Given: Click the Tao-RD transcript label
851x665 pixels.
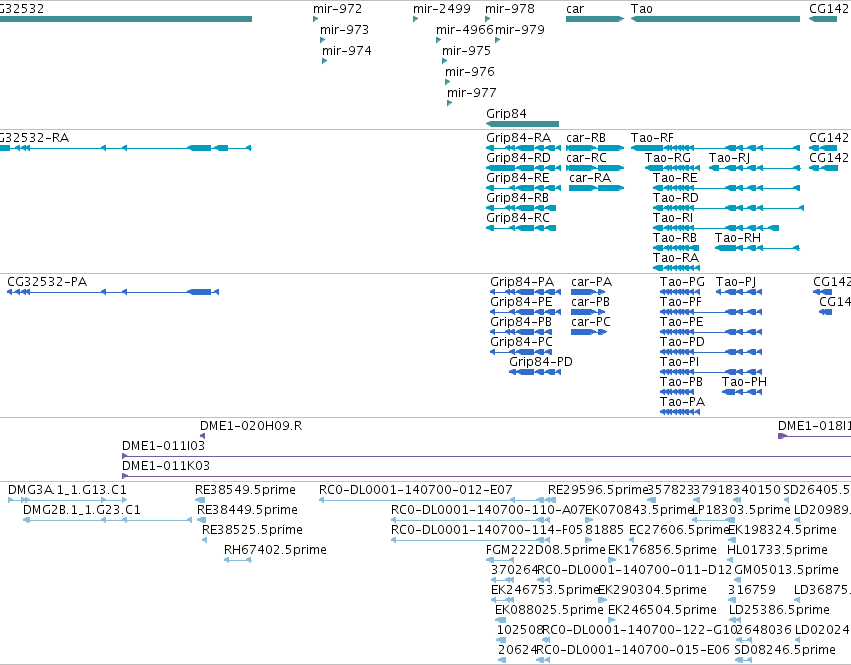Looking at the screenshot, I should [x=676, y=198].
